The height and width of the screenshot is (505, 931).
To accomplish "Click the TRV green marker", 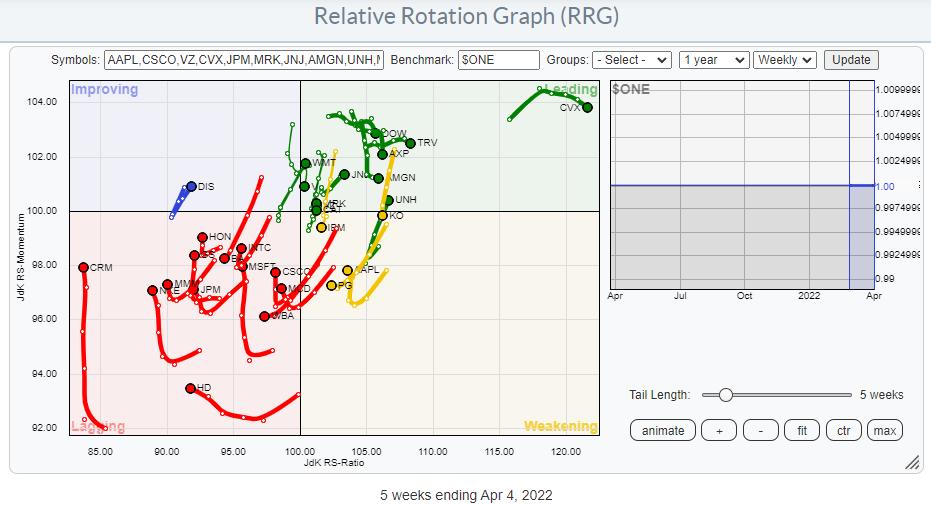I will point(410,143).
